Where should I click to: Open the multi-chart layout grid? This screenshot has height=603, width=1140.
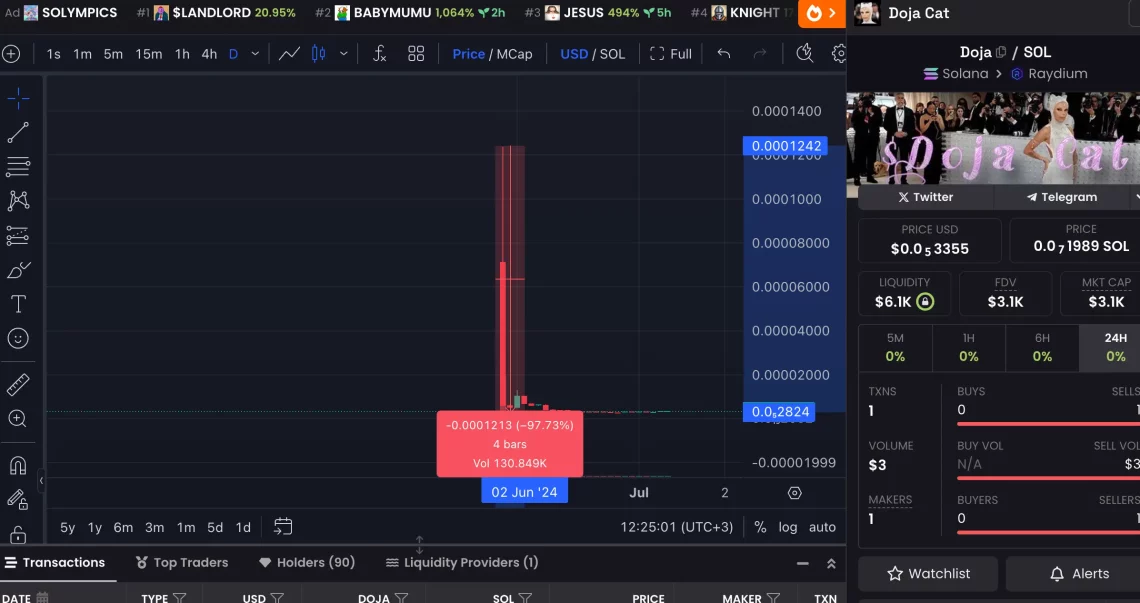click(416, 54)
